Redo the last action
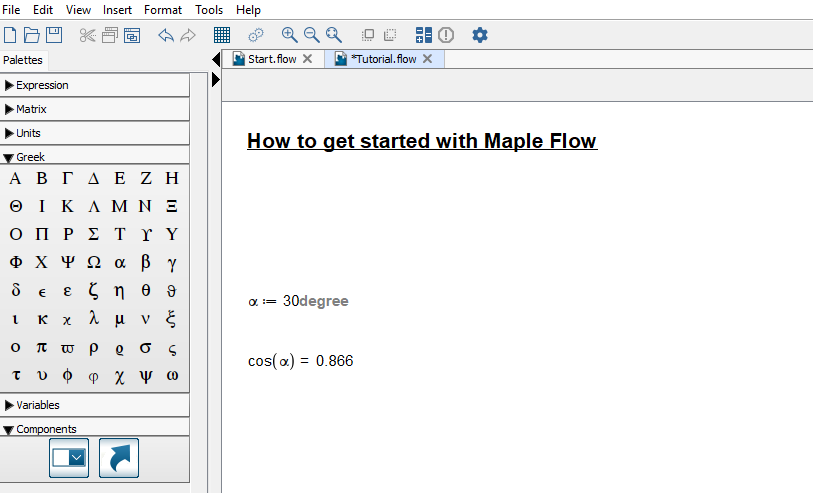This screenshot has width=813, height=493. click(188, 35)
